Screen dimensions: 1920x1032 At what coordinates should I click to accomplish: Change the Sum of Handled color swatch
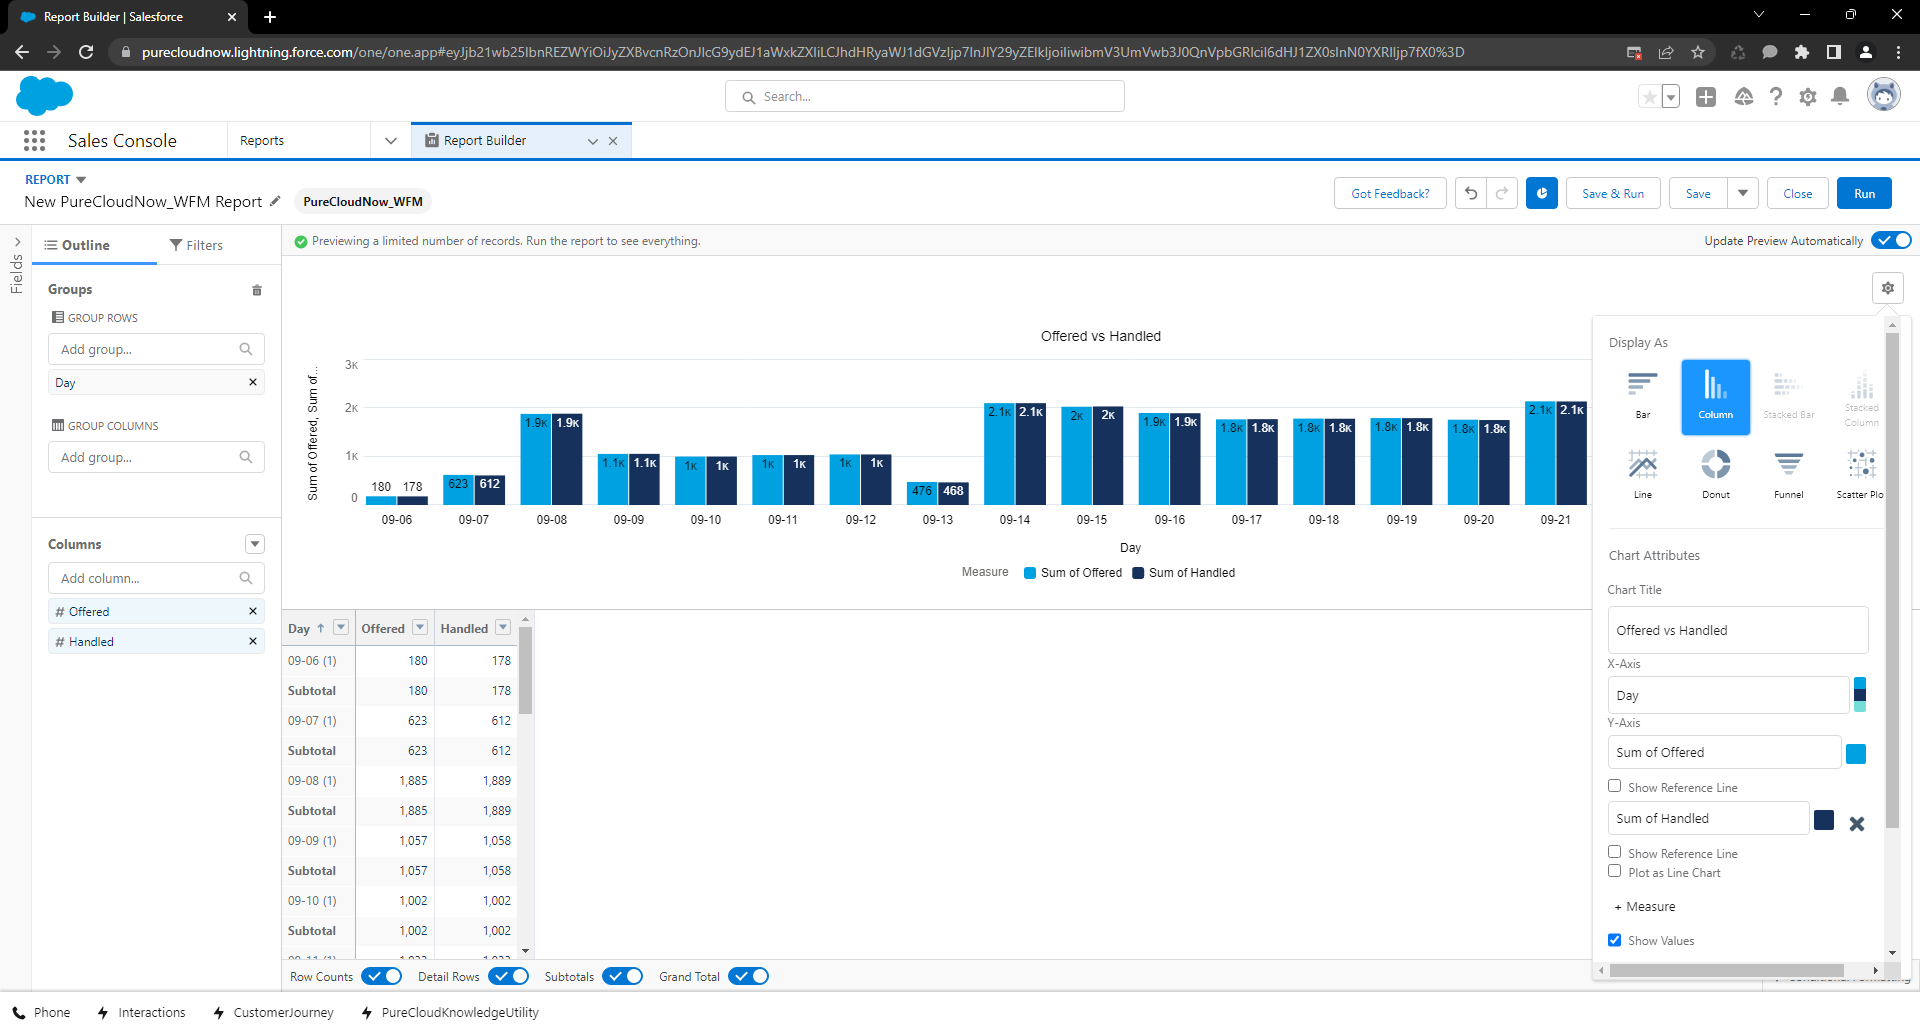[x=1824, y=820]
